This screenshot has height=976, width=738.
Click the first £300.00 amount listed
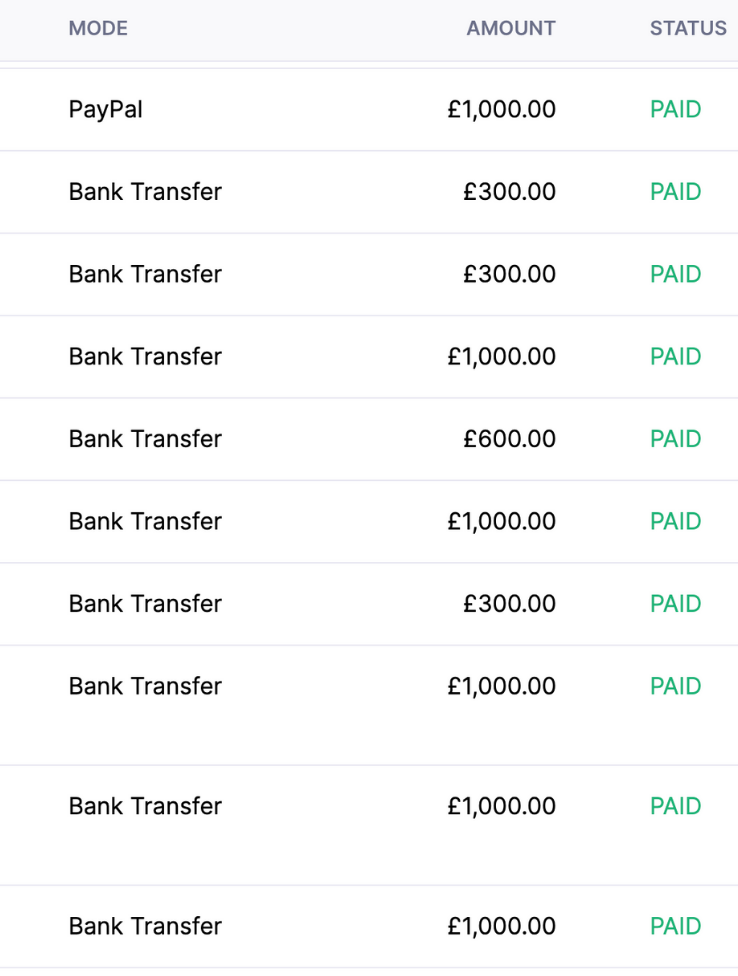[509, 192]
